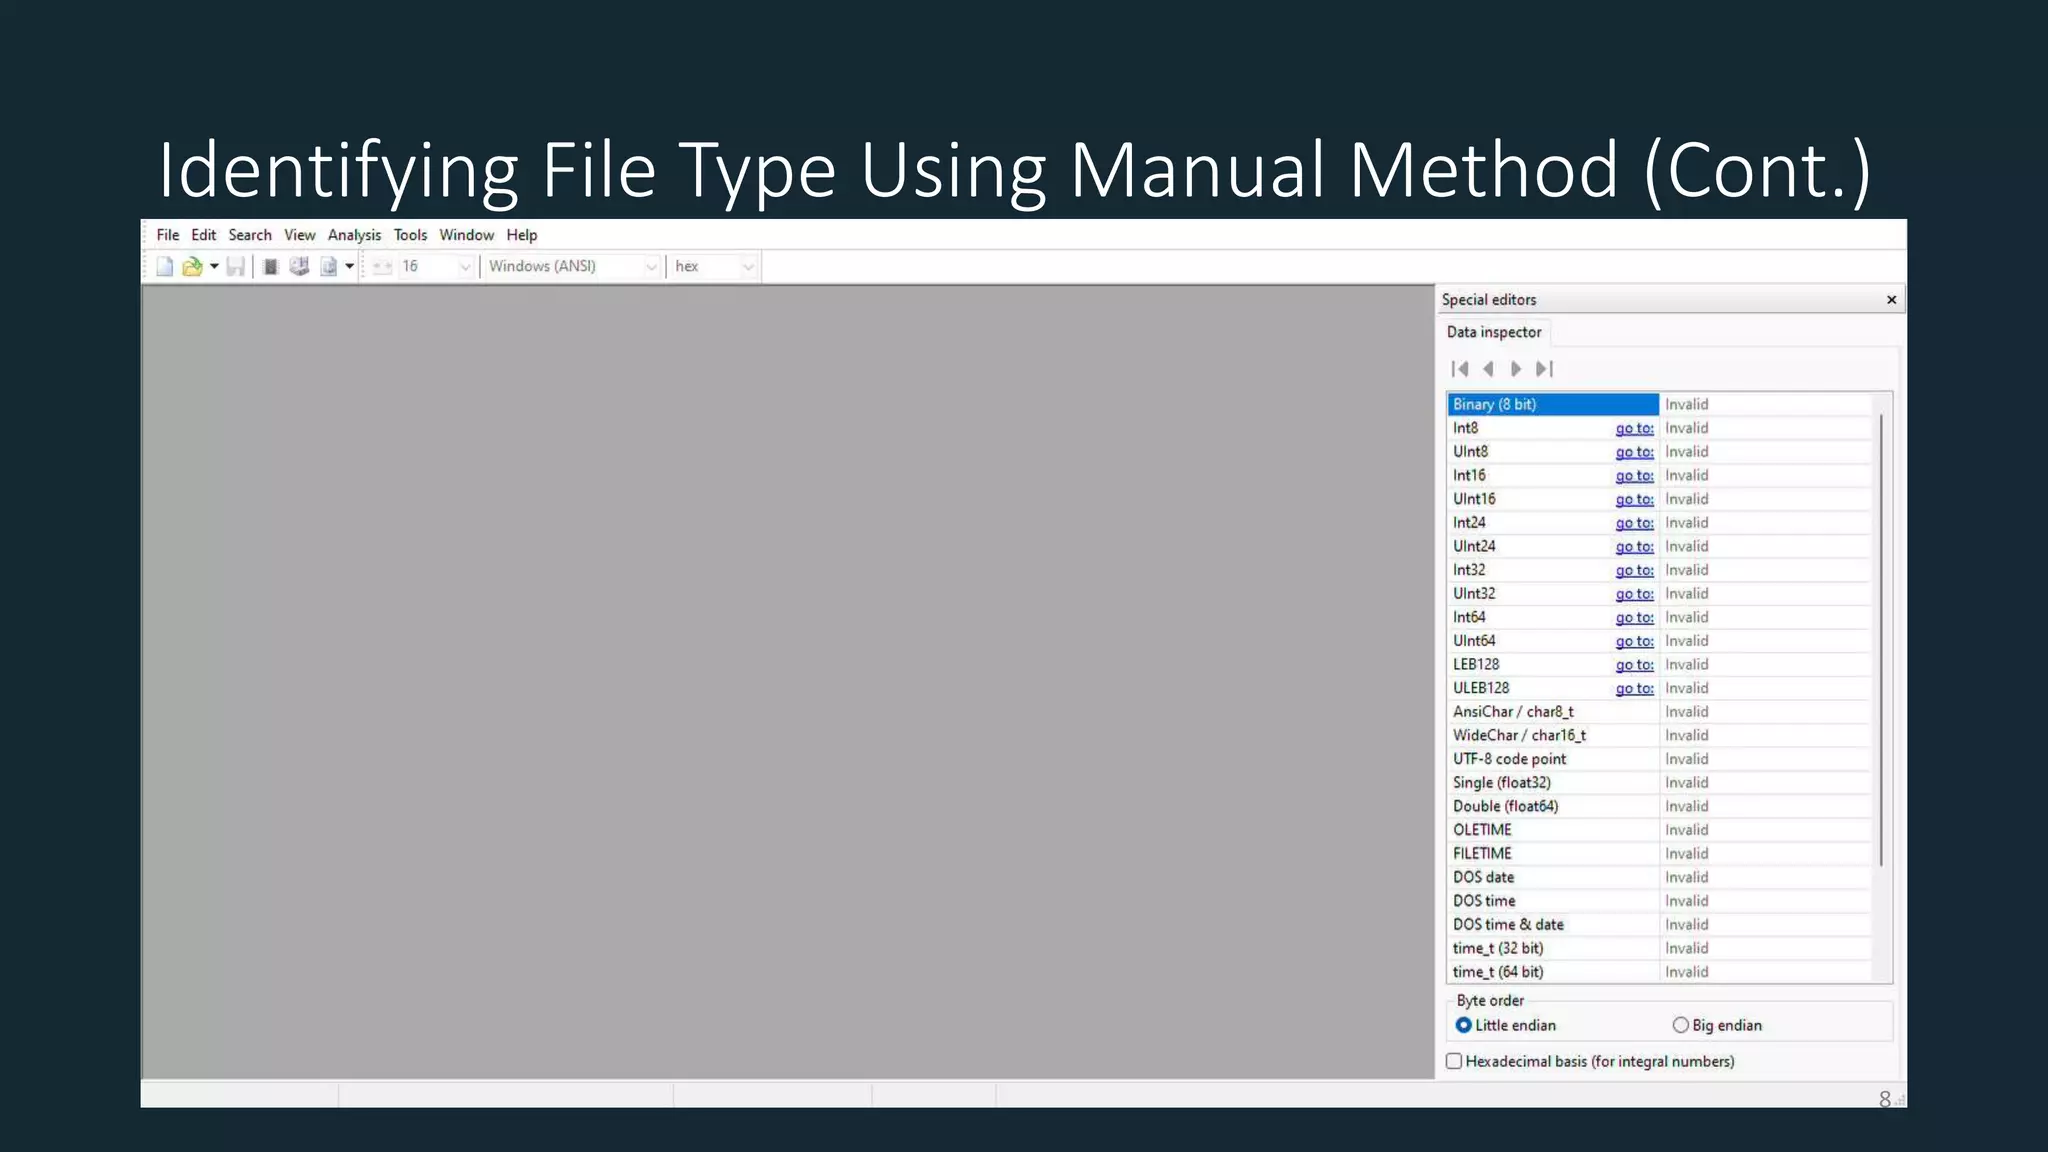Go to next byte in Data inspector
2048x1152 pixels.
[x=1516, y=369]
